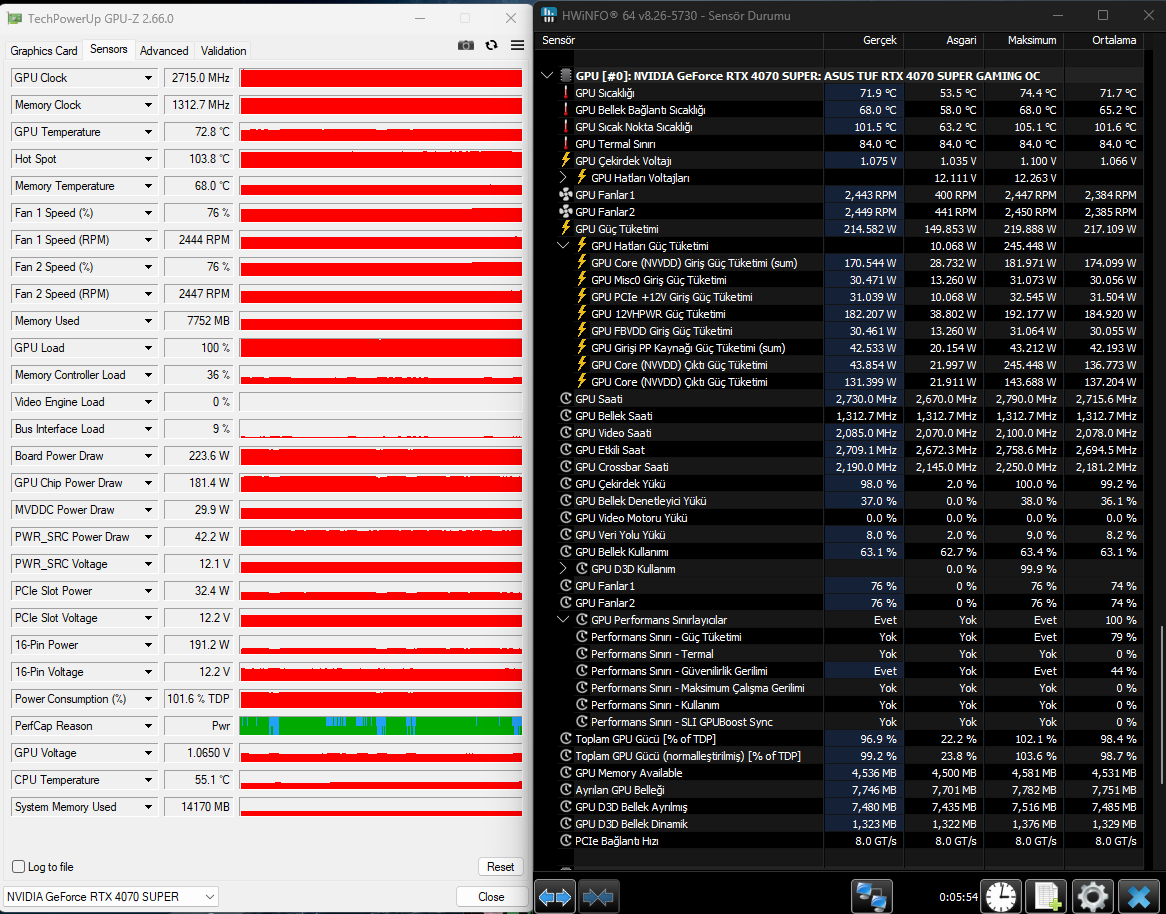Click 16-Pin Power value 191.2 W
1166x914 pixels.
tap(199, 645)
